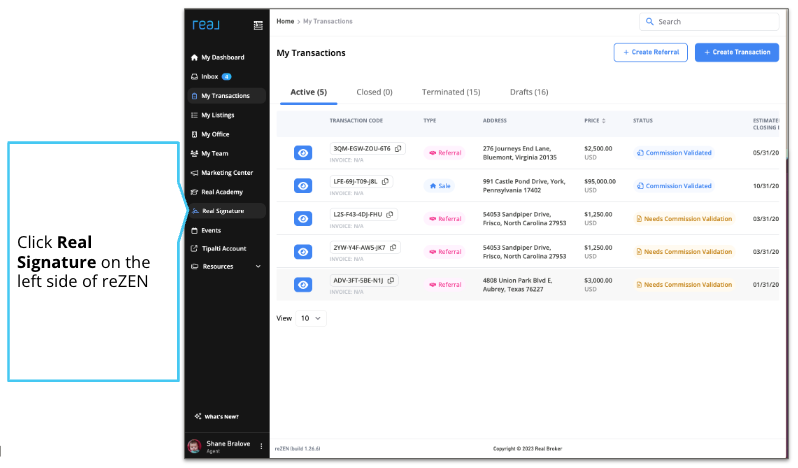Open user options dots beside Shane Bralove
Viewport: 798px width, 468px height.
point(261,446)
